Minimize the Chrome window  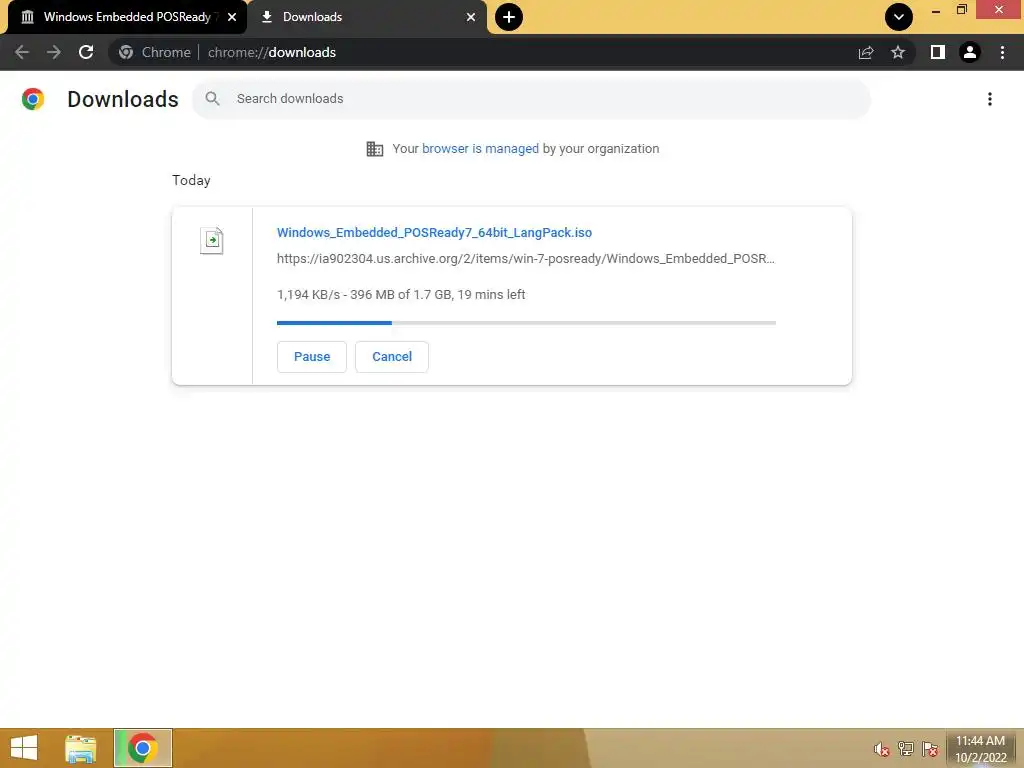pos(936,10)
